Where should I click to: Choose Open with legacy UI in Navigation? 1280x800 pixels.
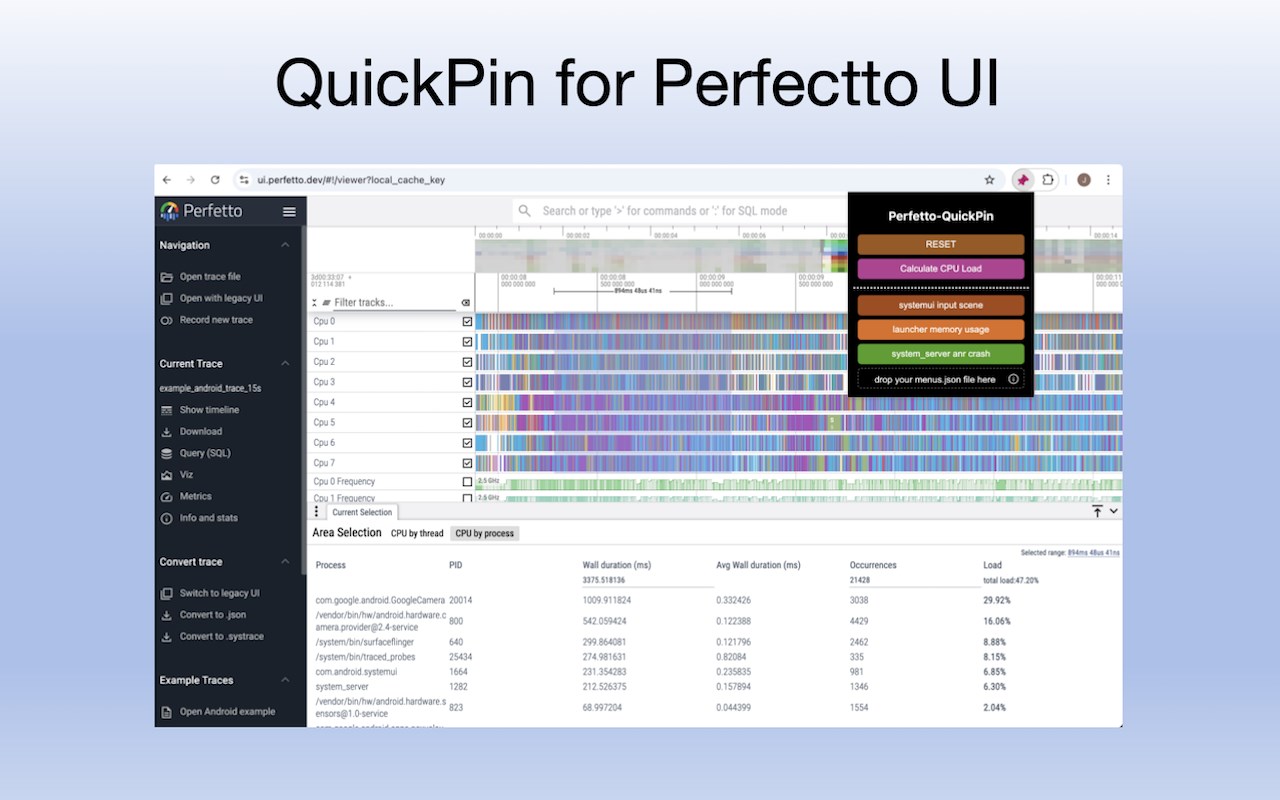221,298
